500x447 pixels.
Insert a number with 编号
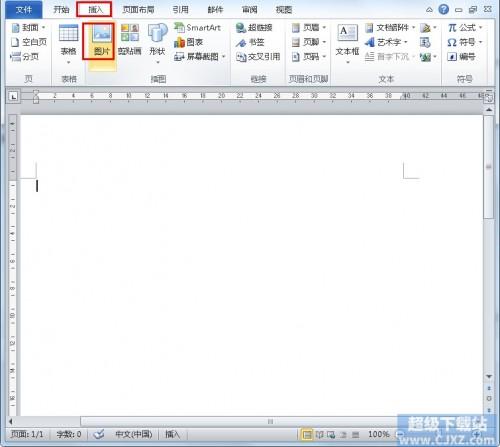tap(461, 57)
